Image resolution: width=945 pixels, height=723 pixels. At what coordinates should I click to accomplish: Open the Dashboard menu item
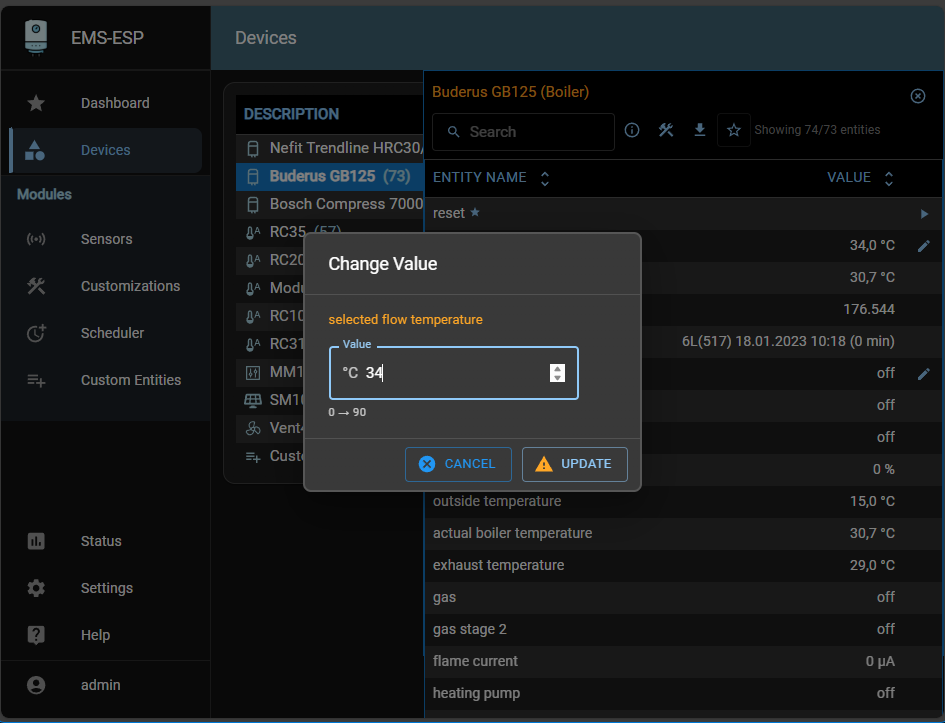114,103
